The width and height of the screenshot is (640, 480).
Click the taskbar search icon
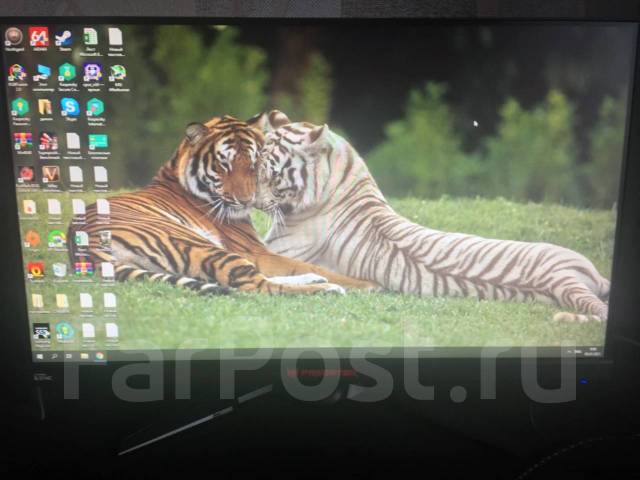[54, 354]
